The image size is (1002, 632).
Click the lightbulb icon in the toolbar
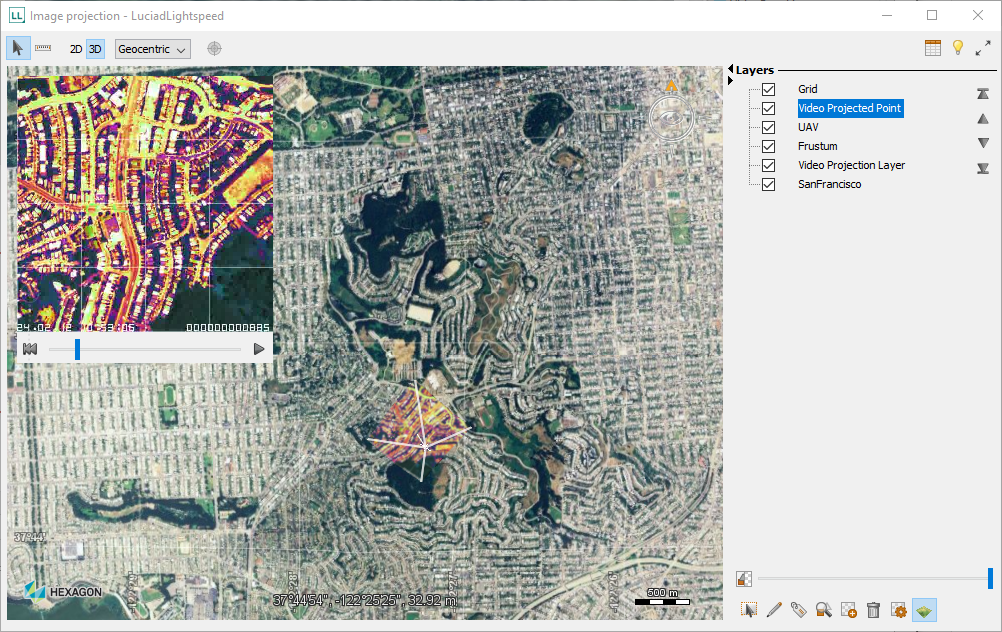(957, 48)
